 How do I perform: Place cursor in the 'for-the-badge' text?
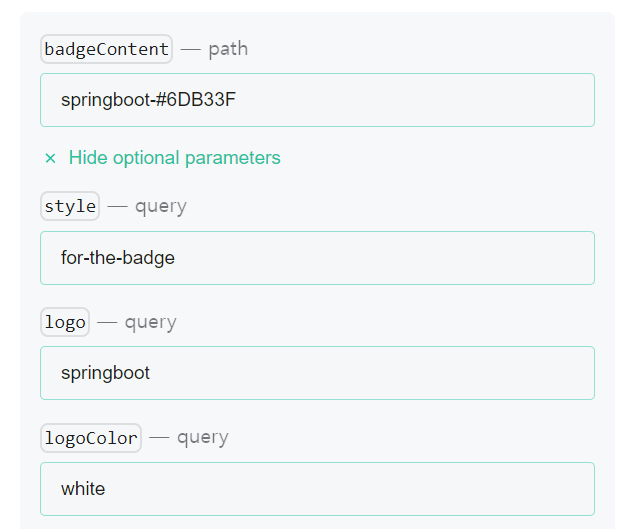118,258
